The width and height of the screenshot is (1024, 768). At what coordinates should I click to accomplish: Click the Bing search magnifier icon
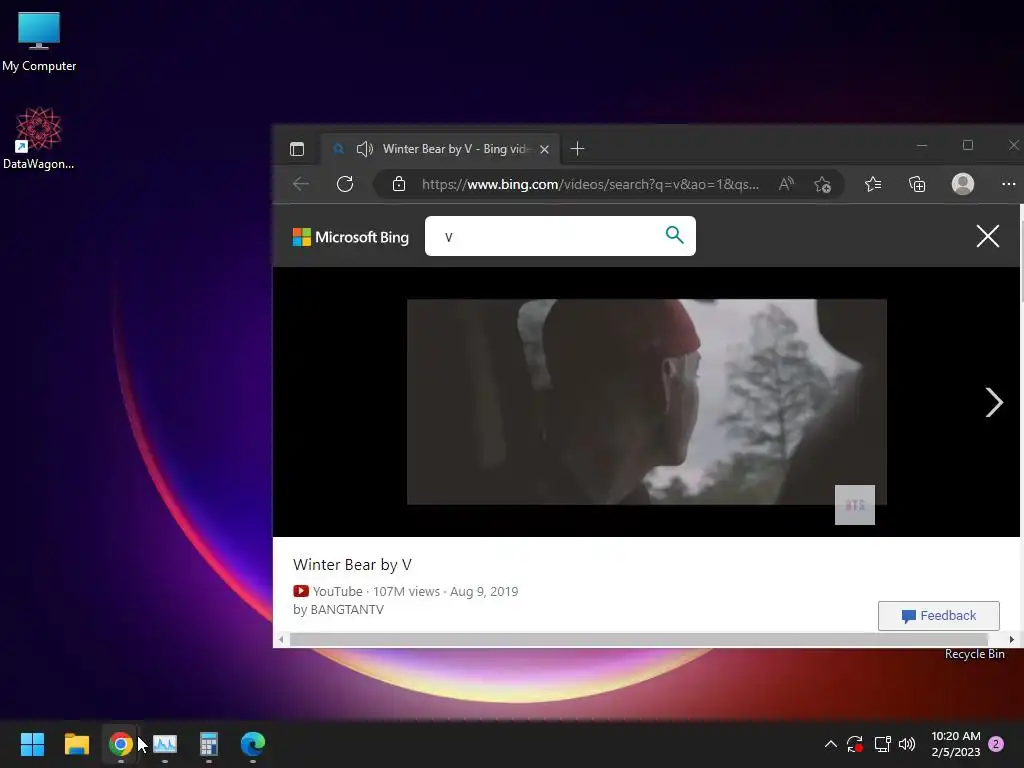point(674,234)
